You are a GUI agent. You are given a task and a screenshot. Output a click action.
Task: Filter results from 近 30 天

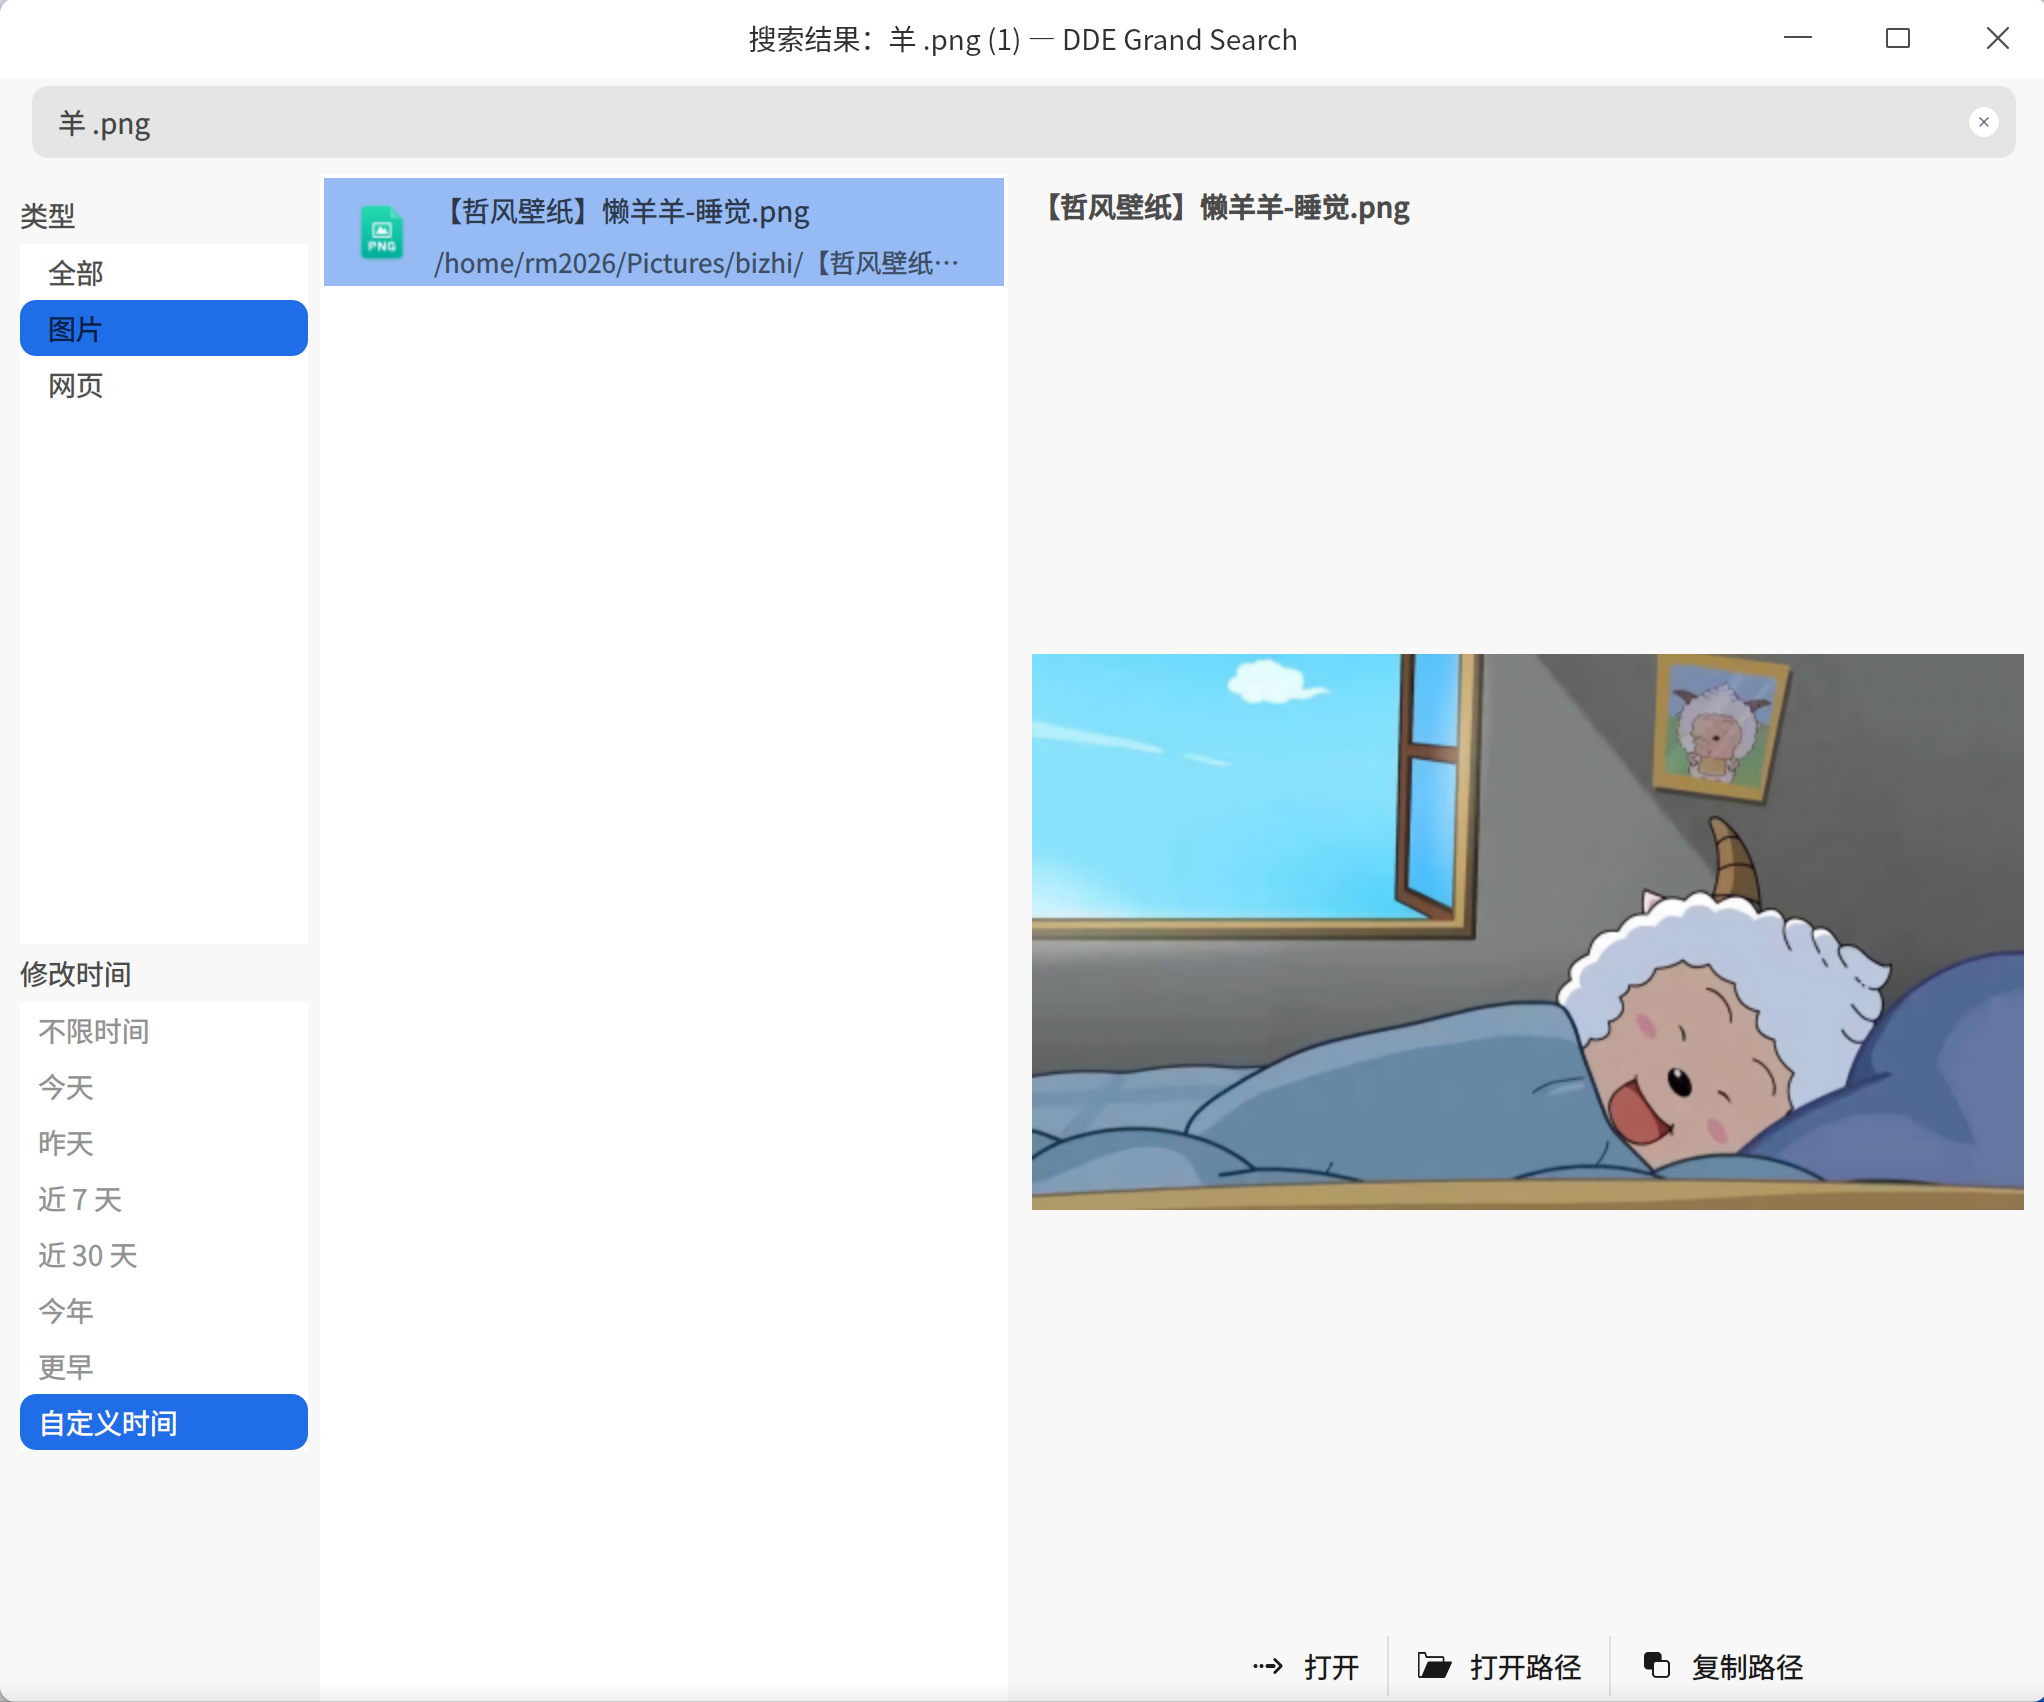click(164, 1255)
